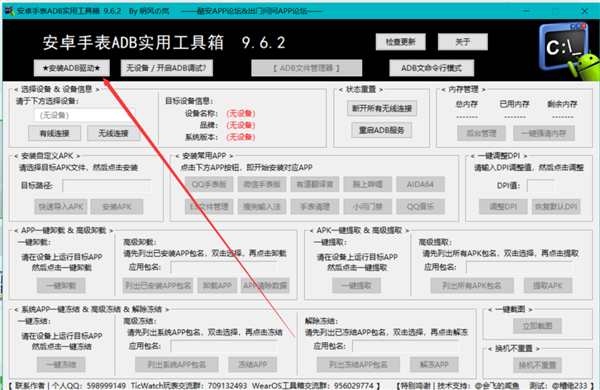Click 检查更新 button

coord(400,42)
